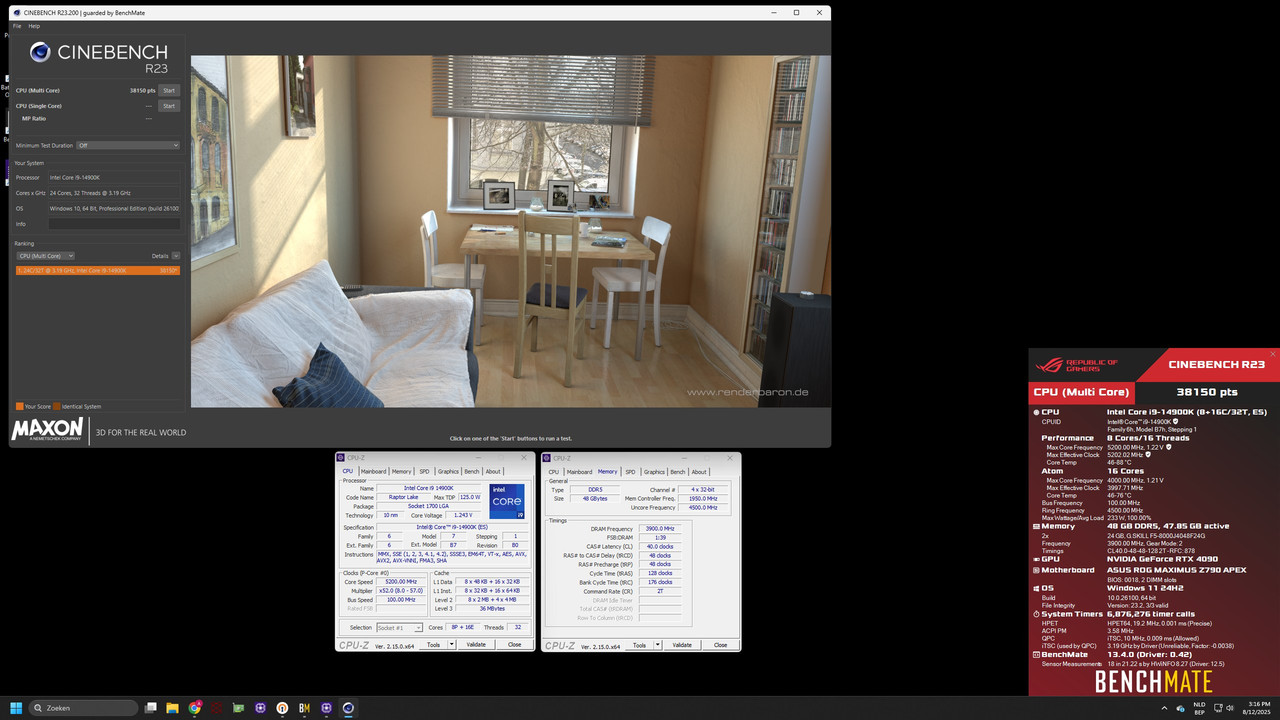Click the Core Speed 5200.00 MHz value

click(x=400, y=581)
